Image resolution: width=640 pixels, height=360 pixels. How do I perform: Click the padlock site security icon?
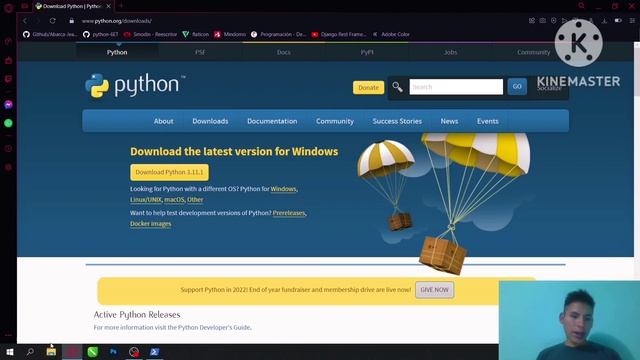[x=72, y=20]
